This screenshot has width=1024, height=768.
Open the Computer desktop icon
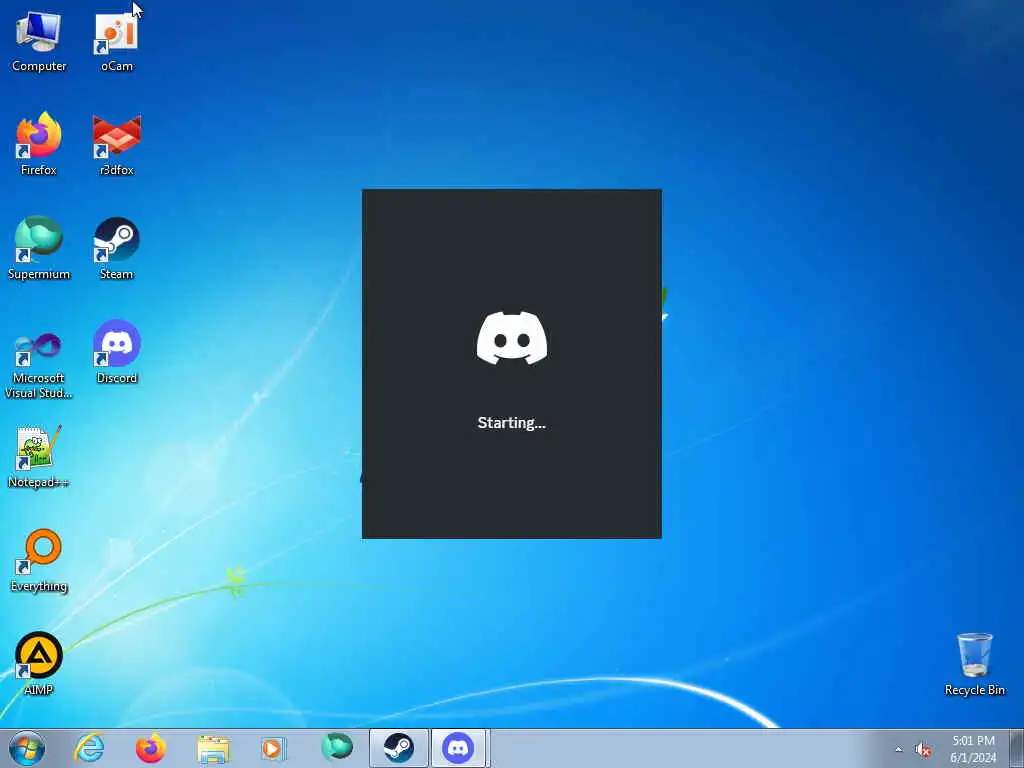[x=39, y=40]
